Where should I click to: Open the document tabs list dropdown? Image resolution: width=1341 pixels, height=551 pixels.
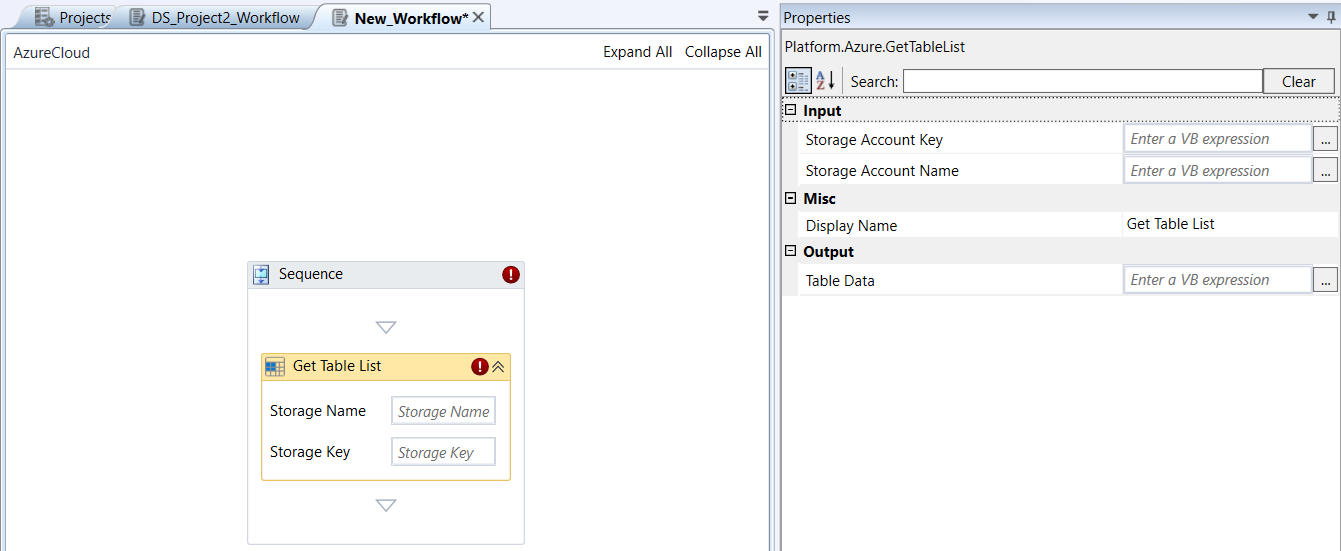(763, 16)
